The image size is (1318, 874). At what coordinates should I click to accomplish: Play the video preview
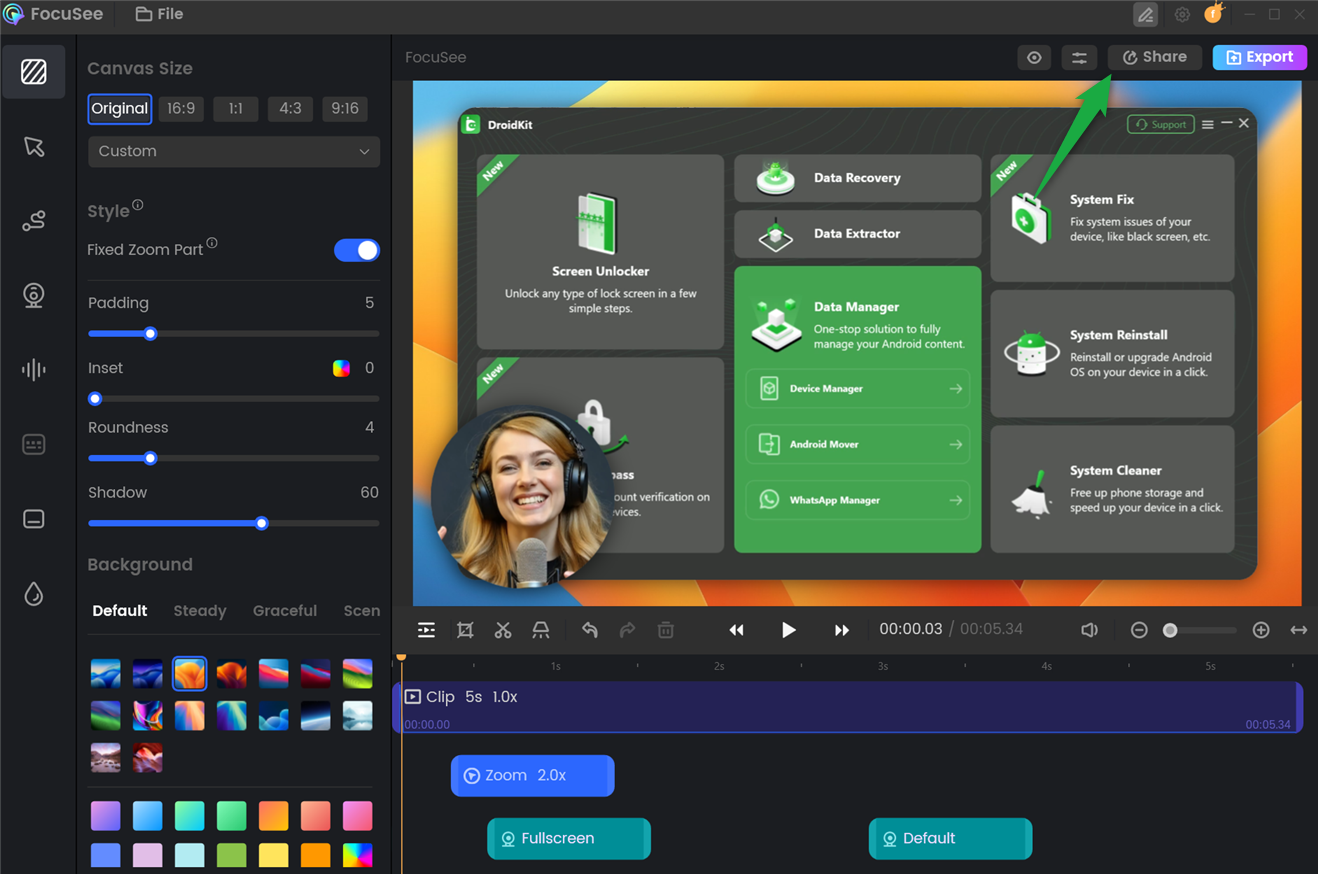[x=789, y=630]
